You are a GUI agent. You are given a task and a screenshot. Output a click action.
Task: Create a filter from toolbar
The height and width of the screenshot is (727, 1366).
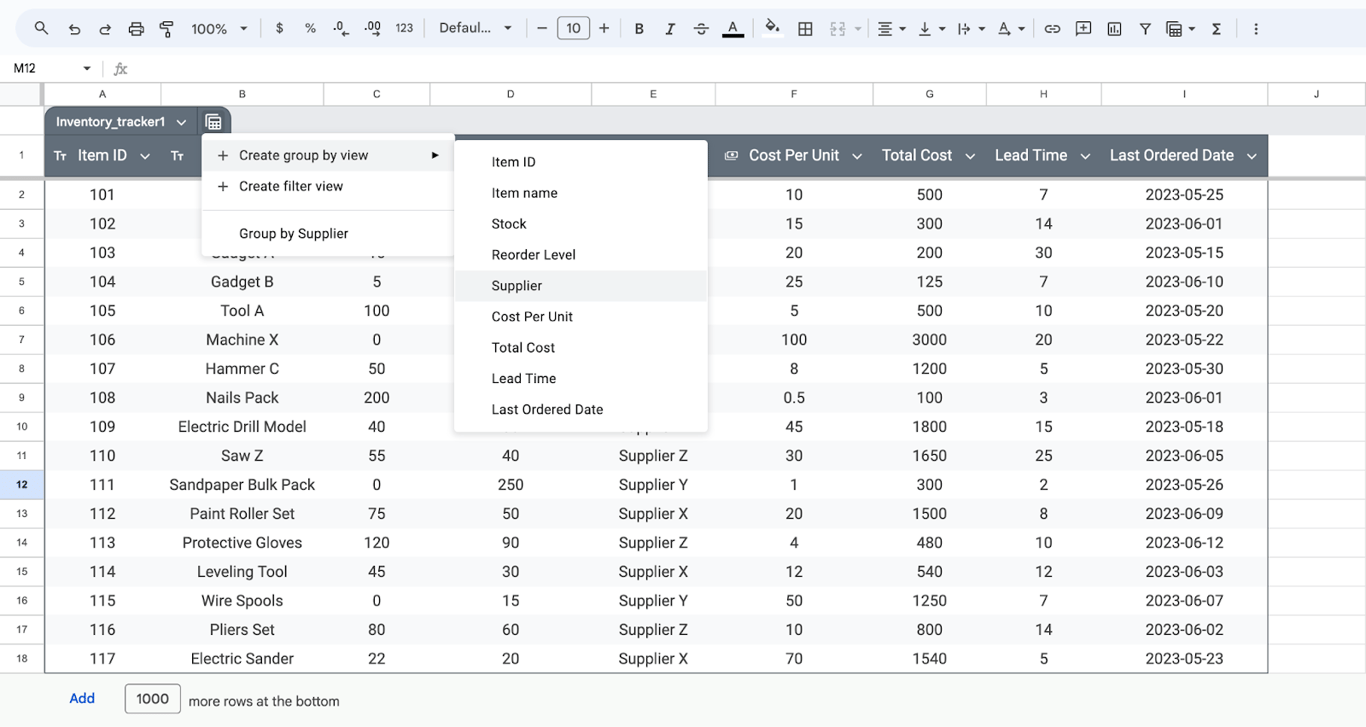tap(1145, 29)
